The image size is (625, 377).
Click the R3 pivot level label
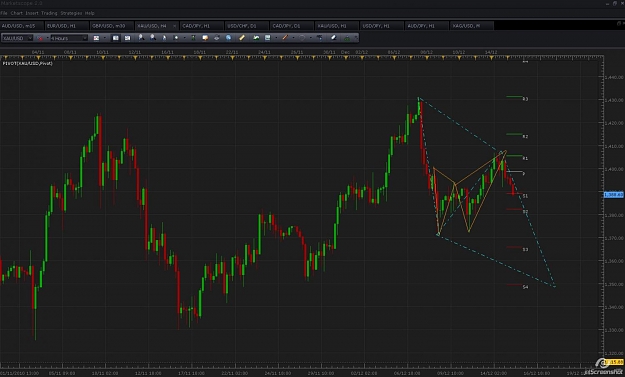pos(525,99)
